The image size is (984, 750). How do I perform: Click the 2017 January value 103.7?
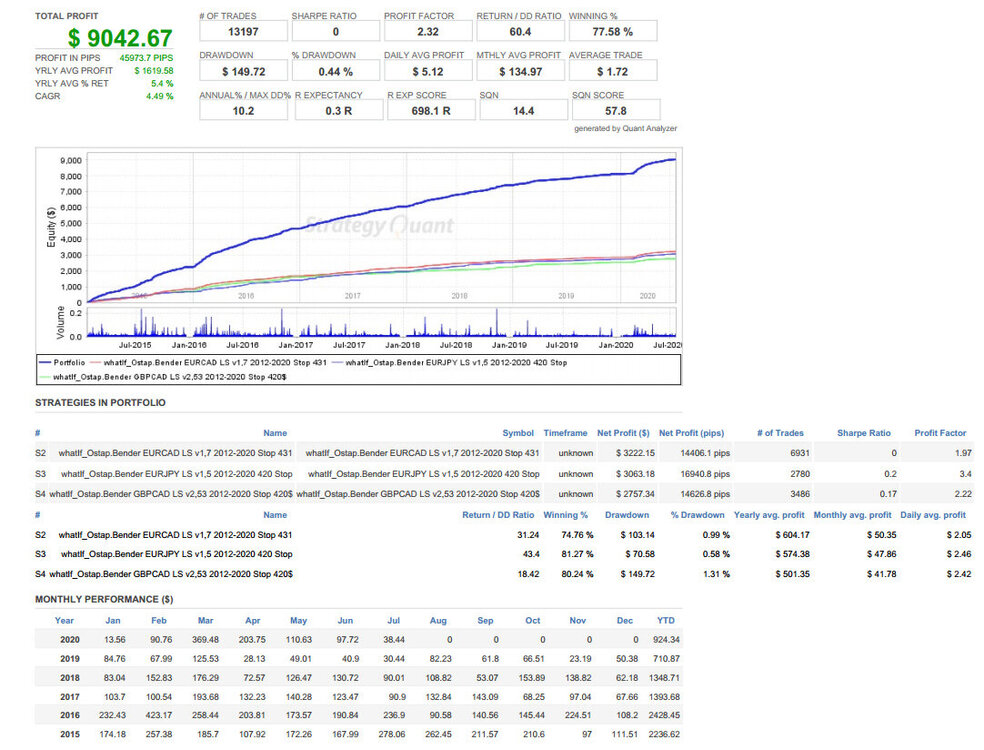[115, 697]
